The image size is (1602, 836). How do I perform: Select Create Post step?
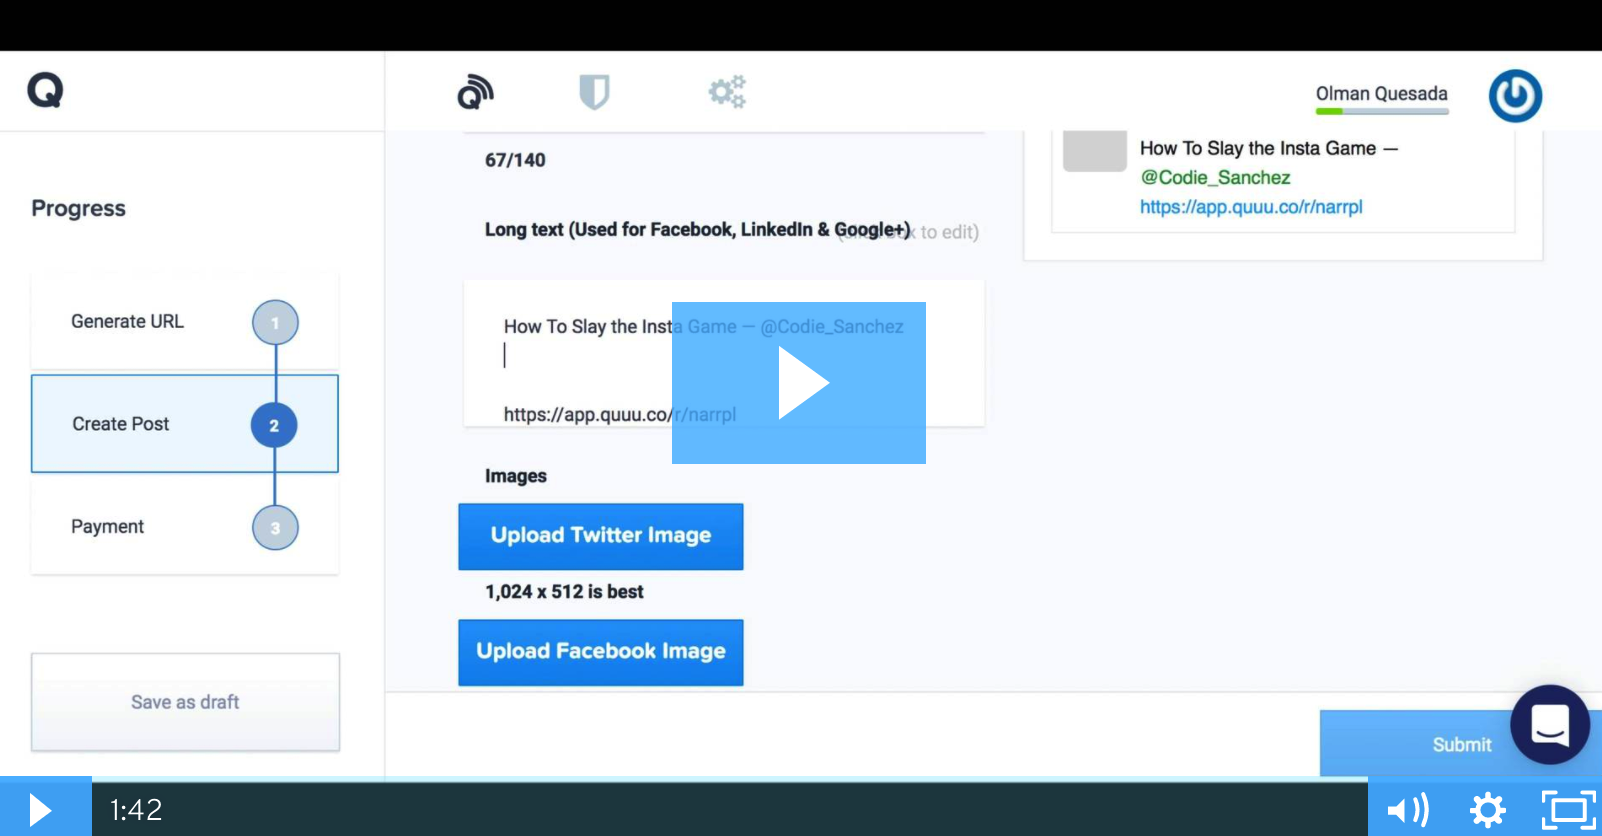[x=185, y=424]
